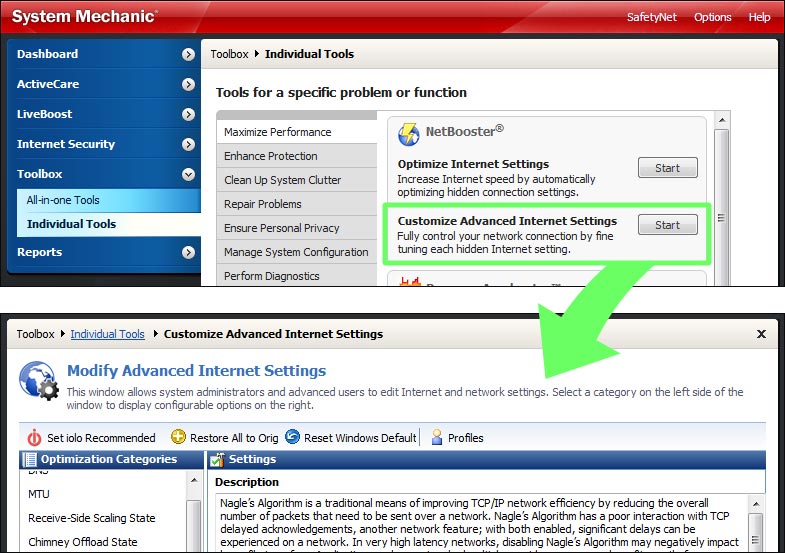
Task: Expand the LiveBoost arrow icon
Action: pyautogui.click(x=188, y=114)
